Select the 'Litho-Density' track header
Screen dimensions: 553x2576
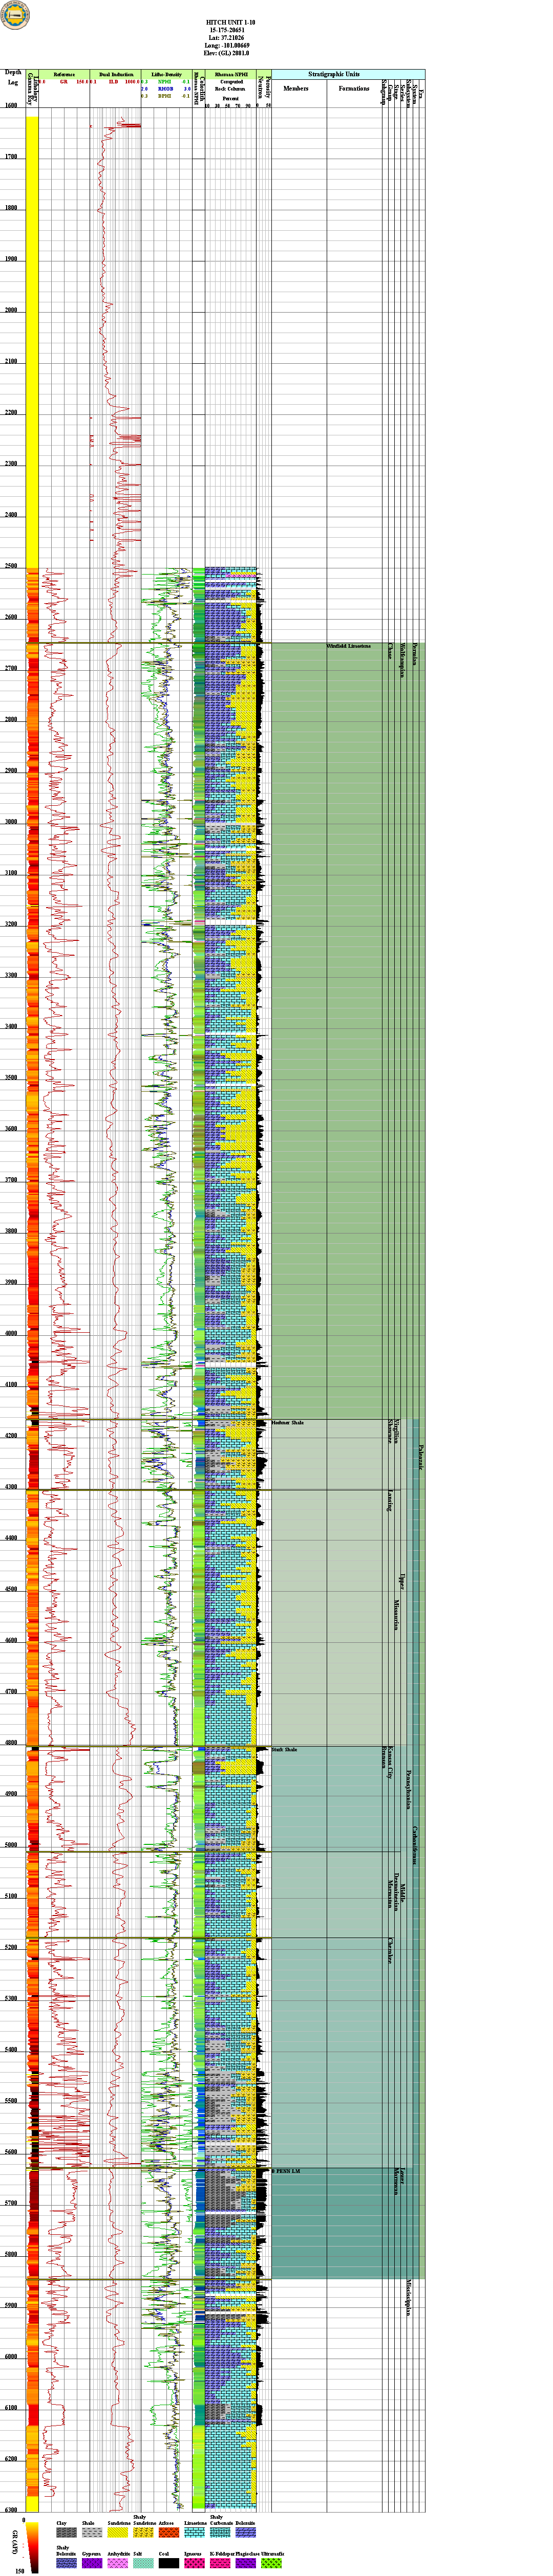pos(167,75)
